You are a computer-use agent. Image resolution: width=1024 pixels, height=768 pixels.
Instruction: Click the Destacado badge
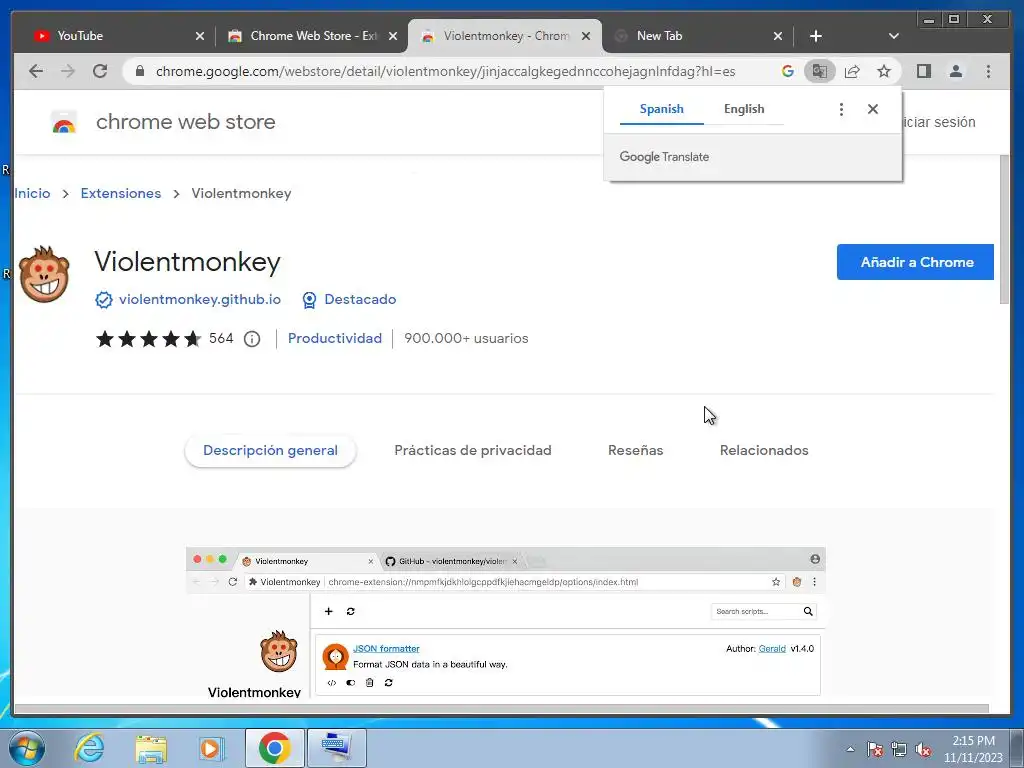click(349, 299)
